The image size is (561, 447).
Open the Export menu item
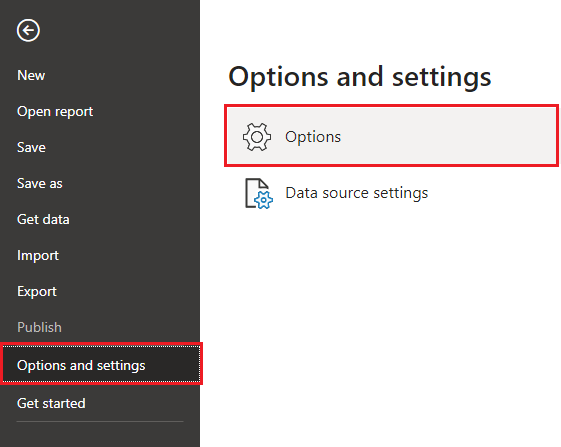click(37, 292)
